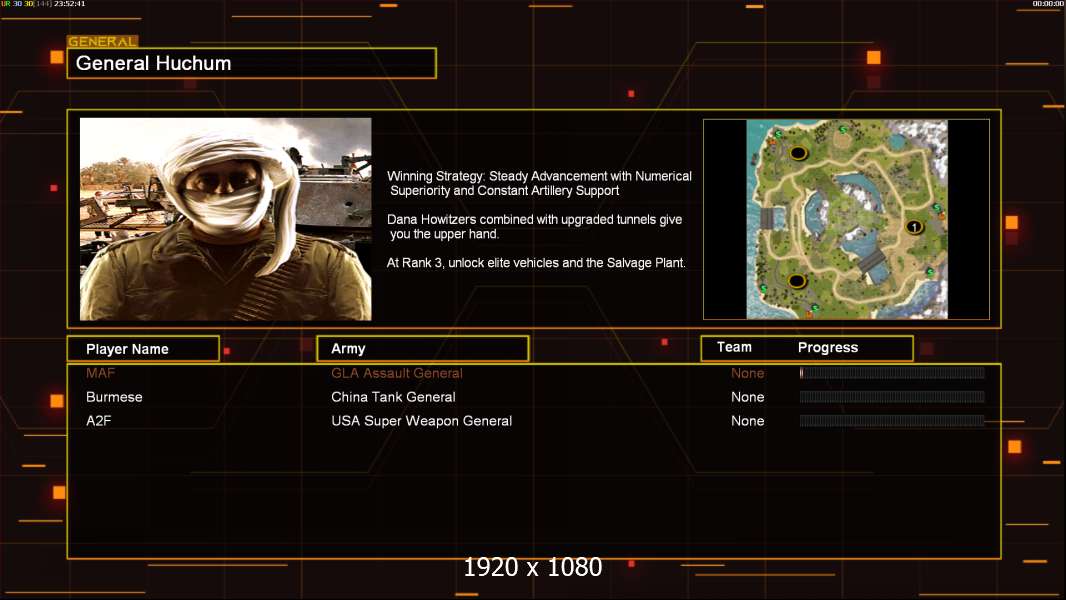Click the Dana Howitzers tip text

click(534, 226)
